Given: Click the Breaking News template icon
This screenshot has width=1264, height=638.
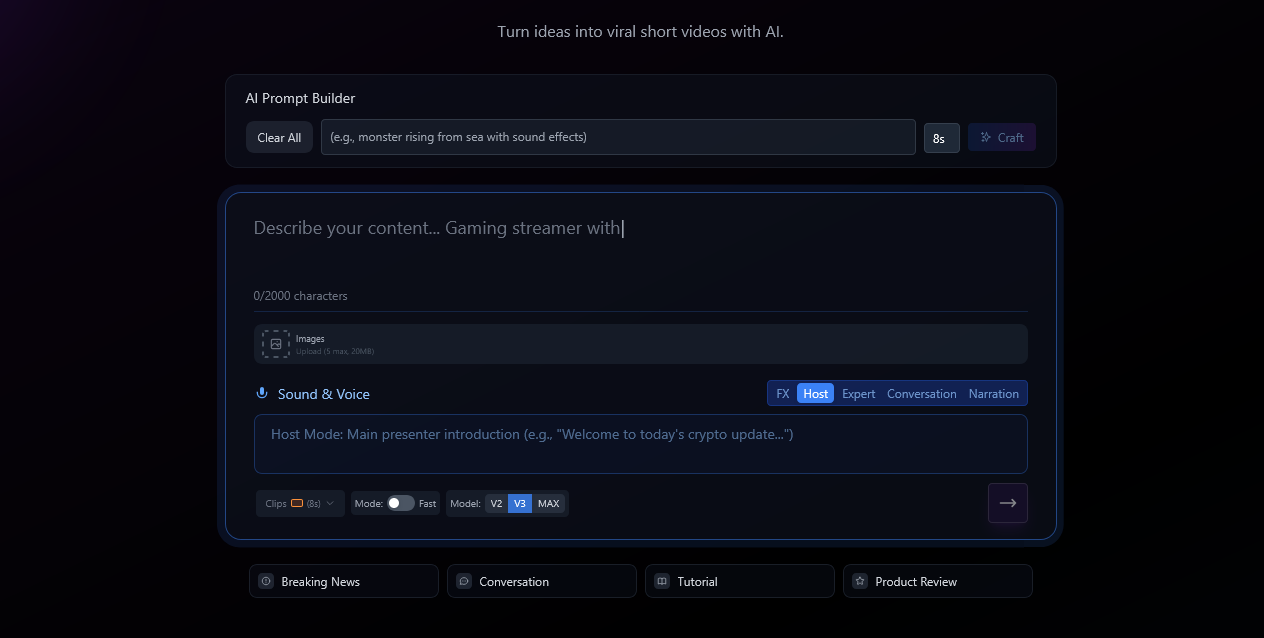Looking at the screenshot, I should pyautogui.click(x=266, y=581).
